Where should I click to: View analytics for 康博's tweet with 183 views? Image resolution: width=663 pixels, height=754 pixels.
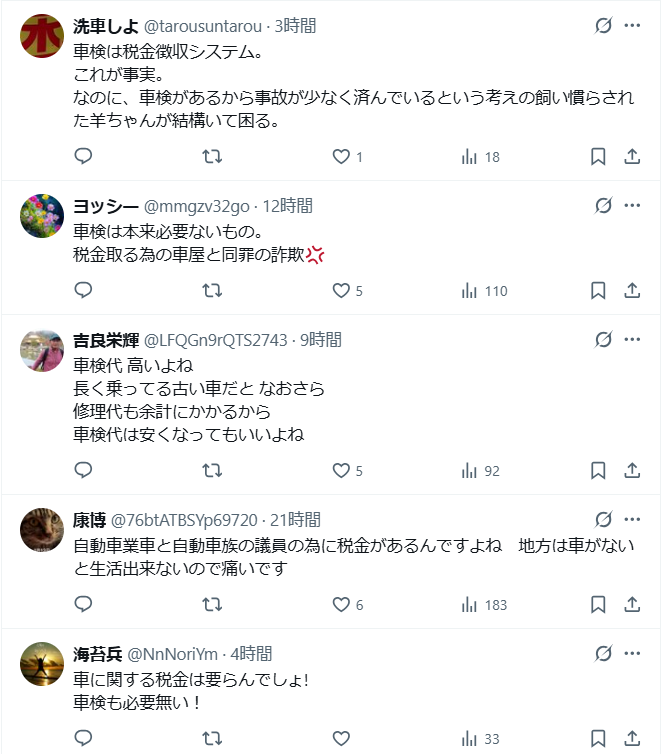pos(484,605)
